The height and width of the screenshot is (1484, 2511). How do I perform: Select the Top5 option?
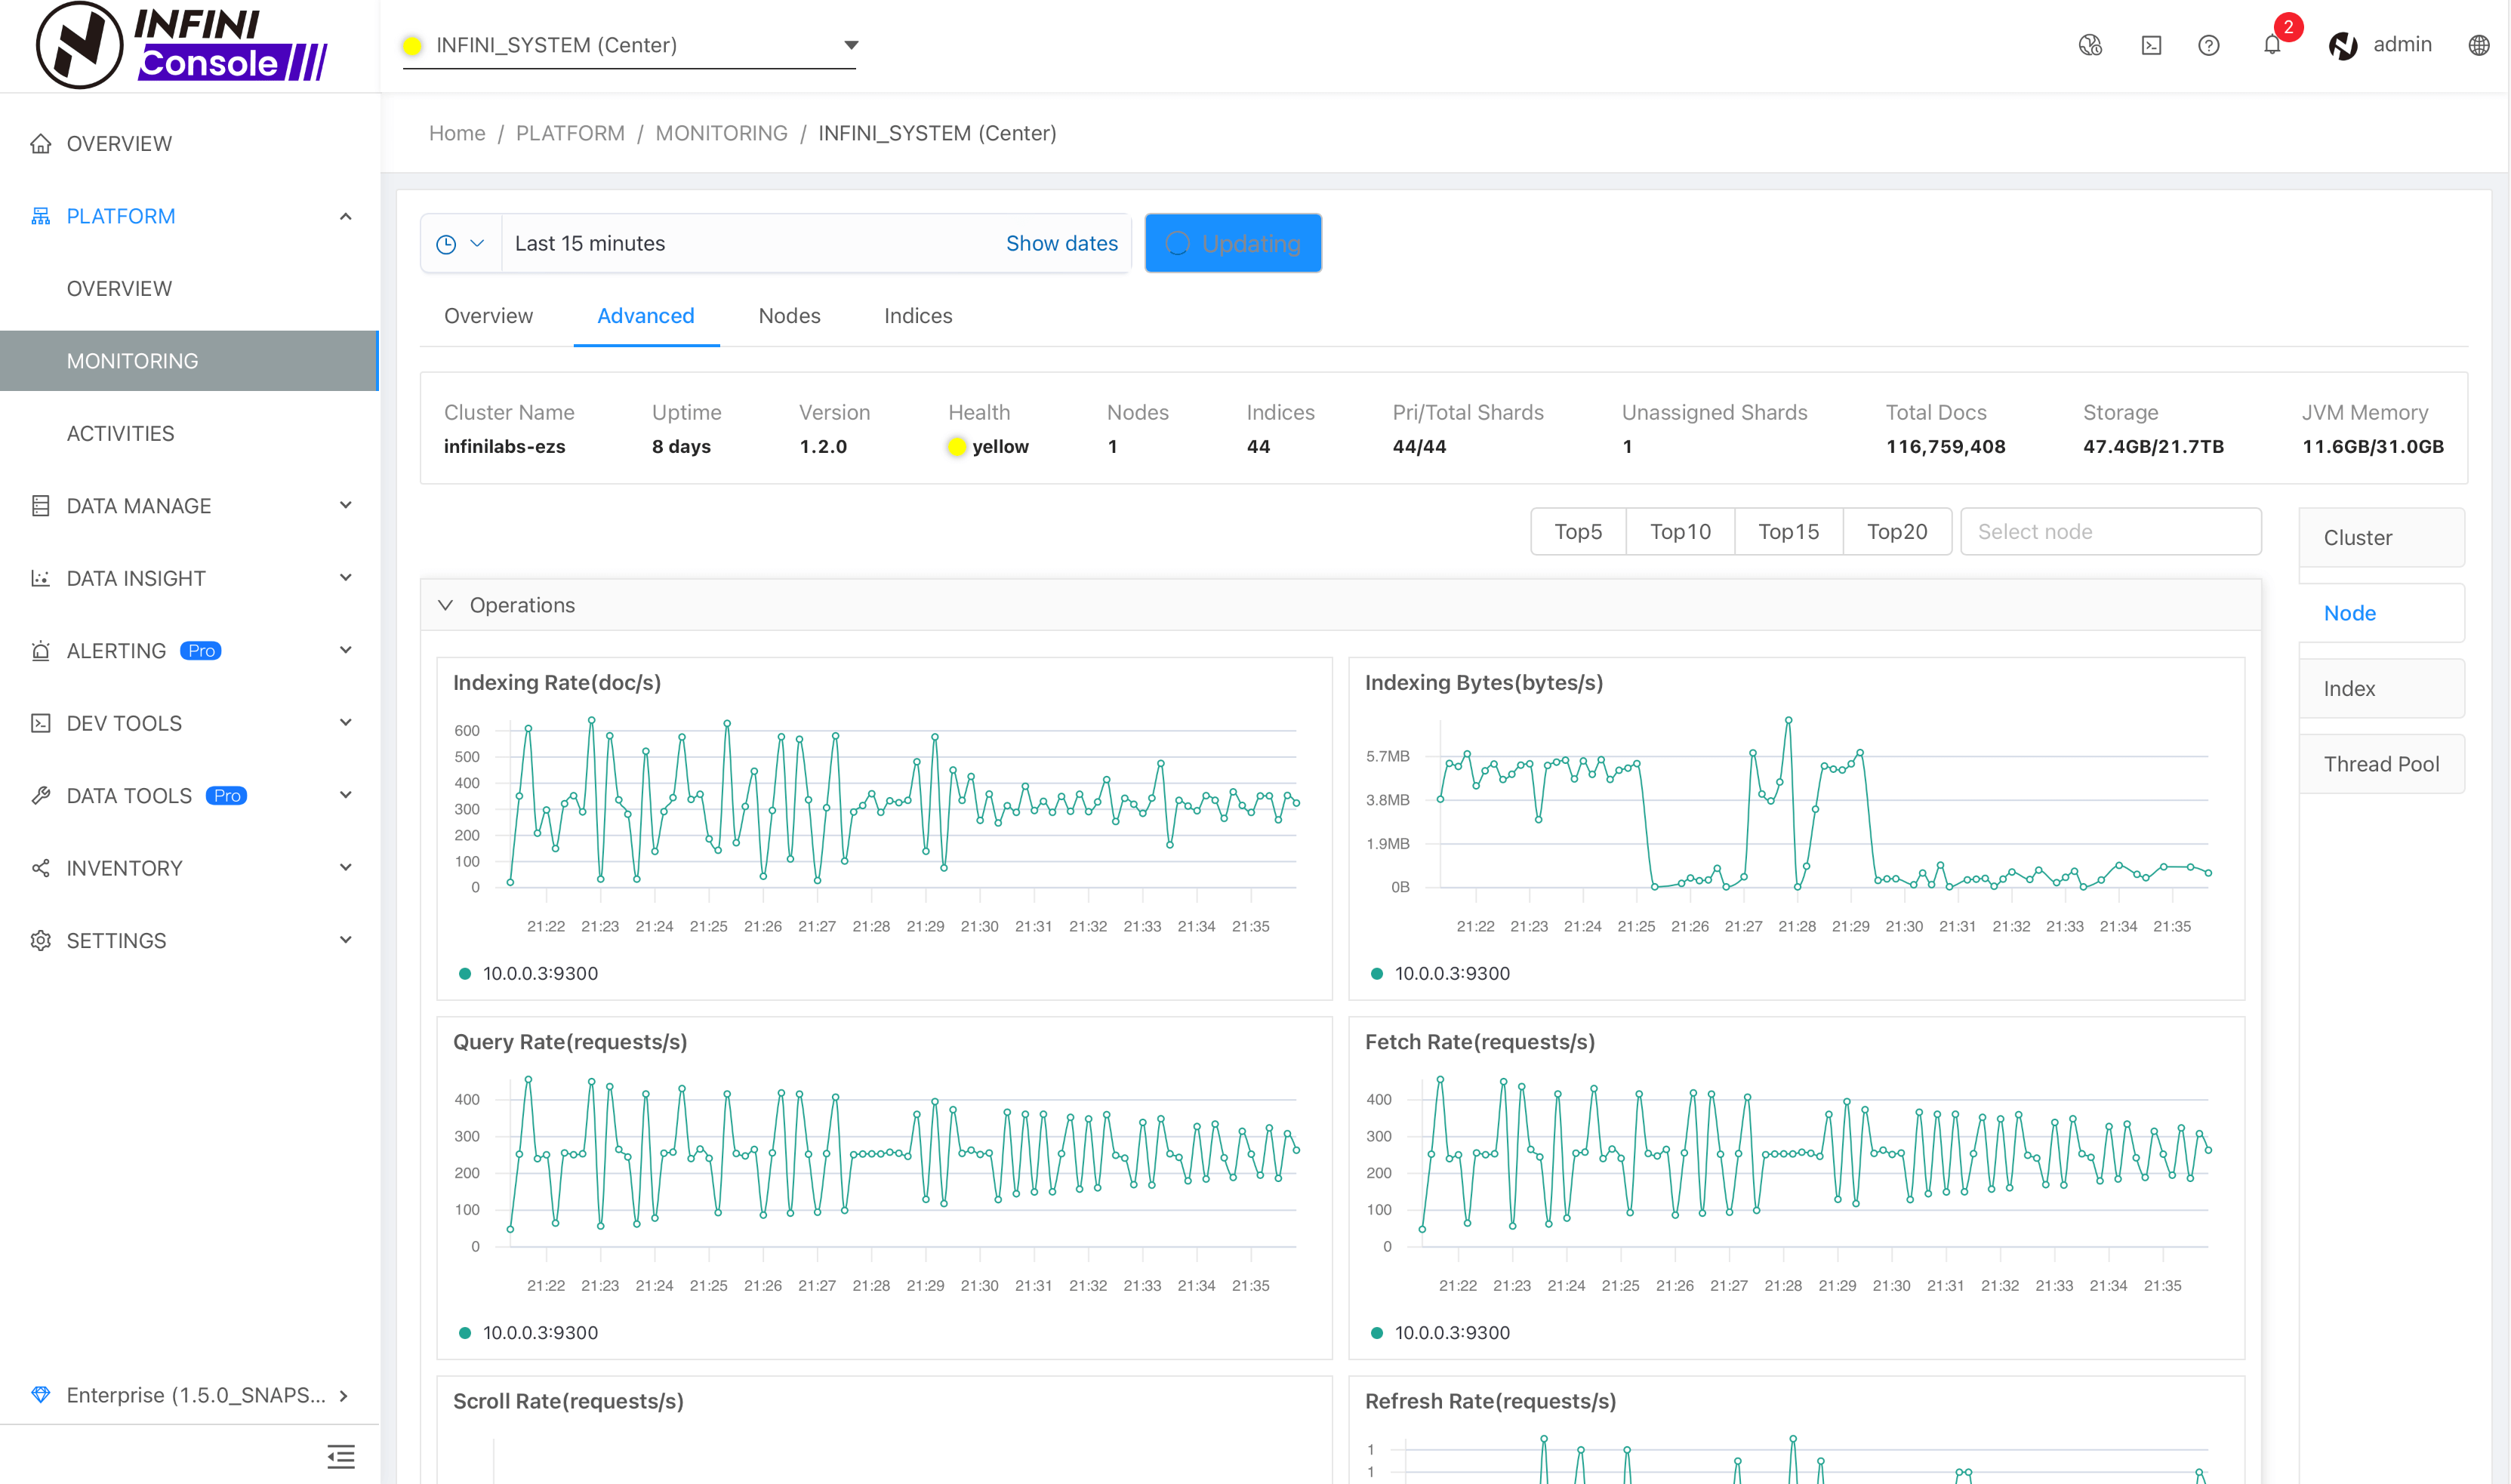1578,531
